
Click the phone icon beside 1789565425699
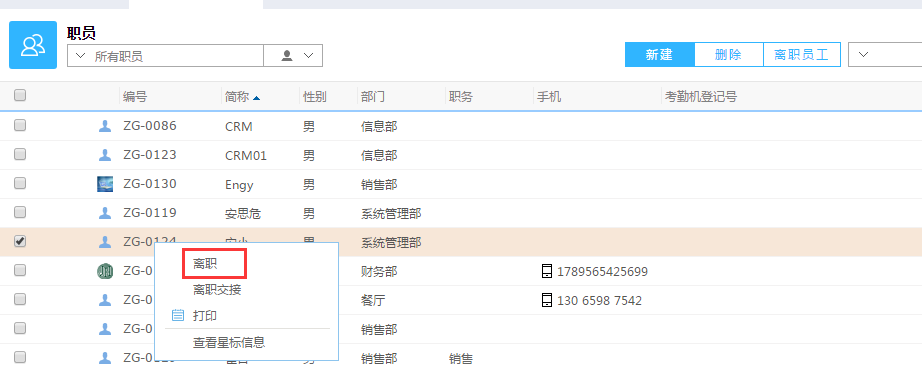pos(547,271)
